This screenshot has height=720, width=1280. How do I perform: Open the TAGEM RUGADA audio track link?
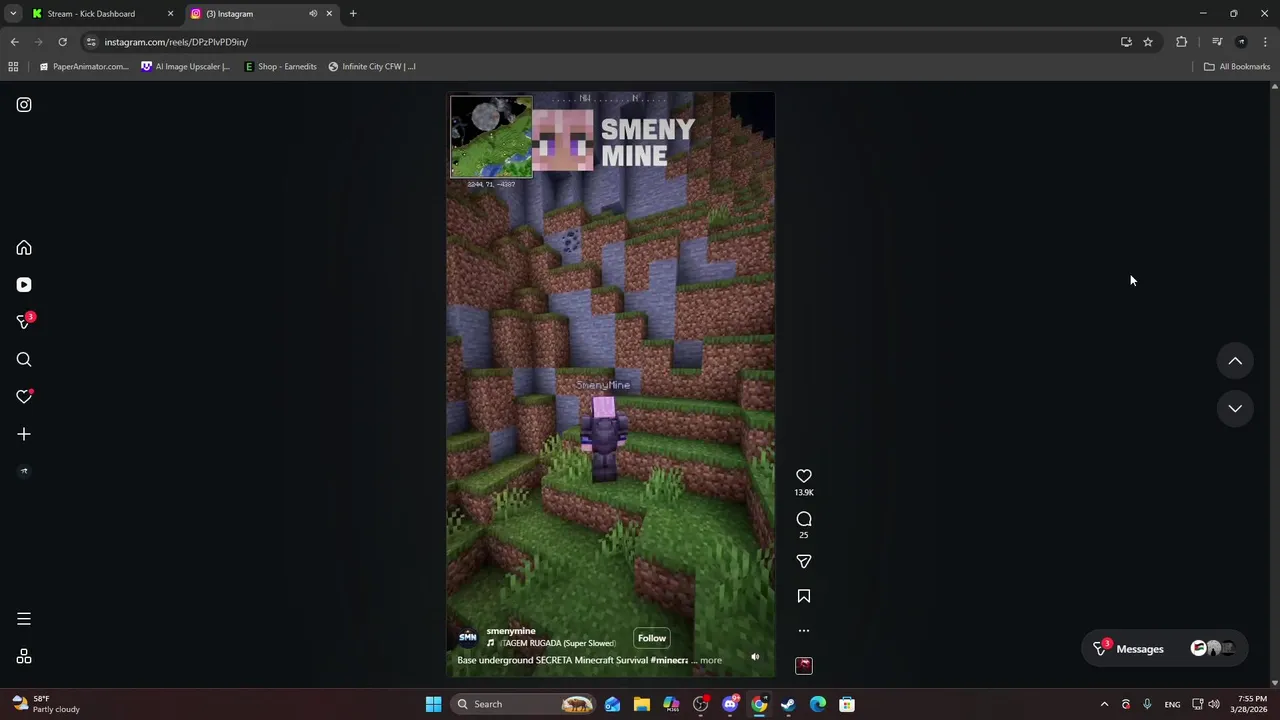coord(558,643)
